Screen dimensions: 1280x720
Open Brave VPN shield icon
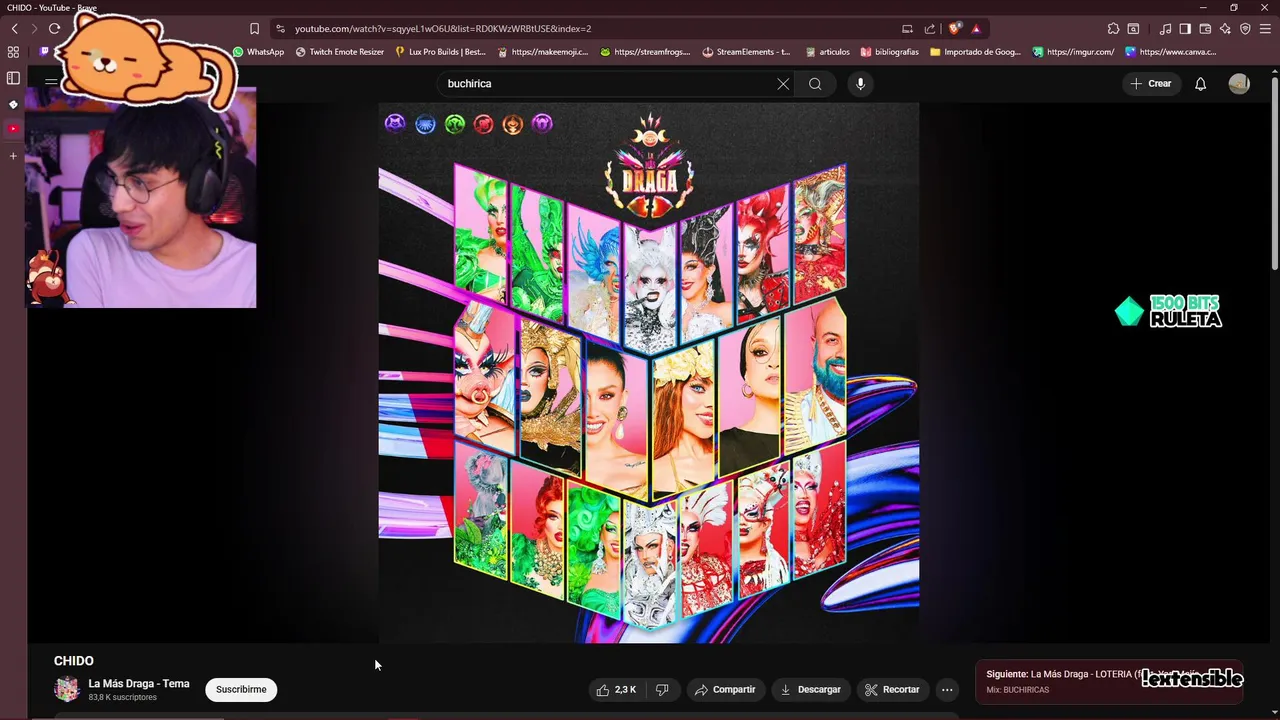(x=1245, y=29)
